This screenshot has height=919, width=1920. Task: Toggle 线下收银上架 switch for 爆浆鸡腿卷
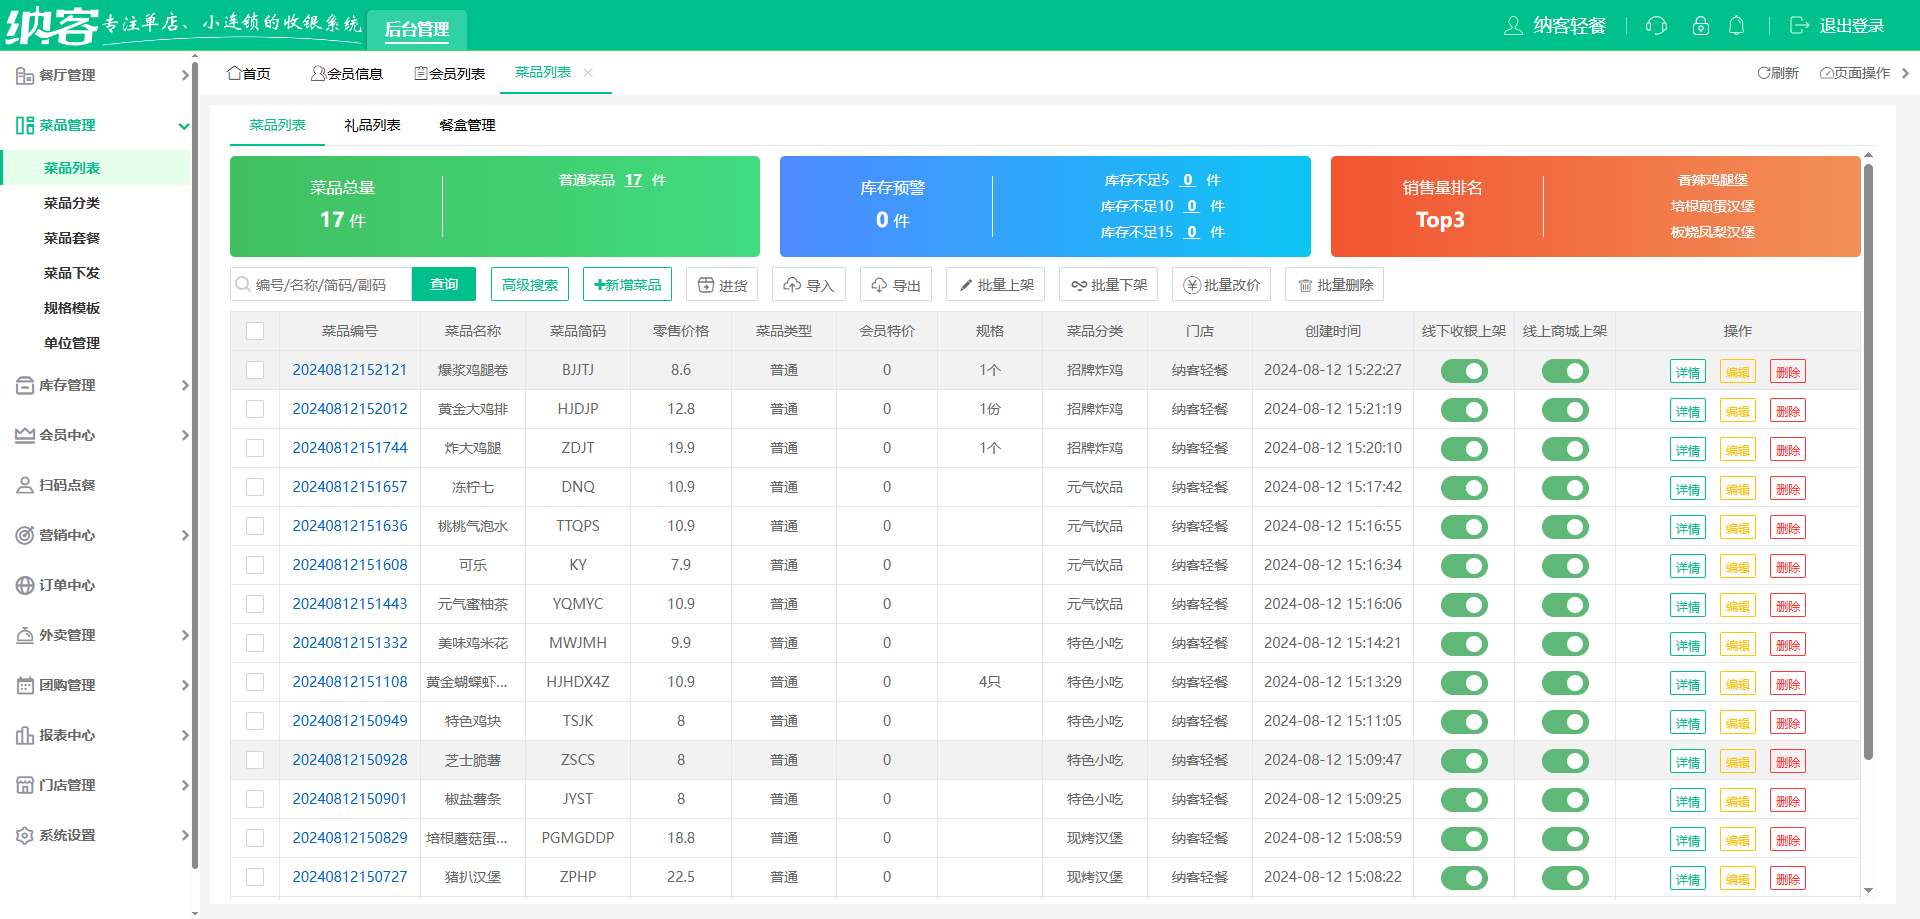coord(1463,371)
